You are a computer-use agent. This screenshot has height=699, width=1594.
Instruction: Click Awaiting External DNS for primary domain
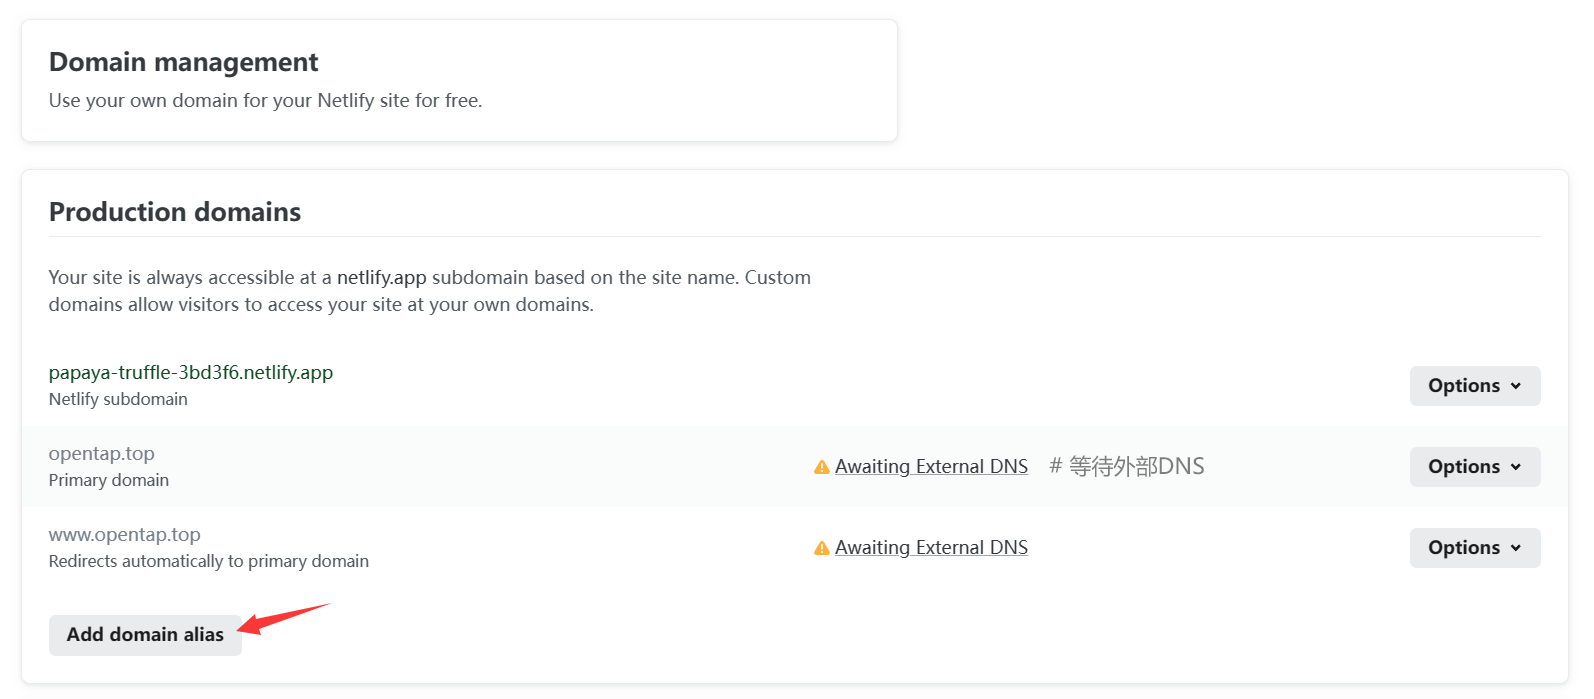pyautogui.click(x=931, y=467)
